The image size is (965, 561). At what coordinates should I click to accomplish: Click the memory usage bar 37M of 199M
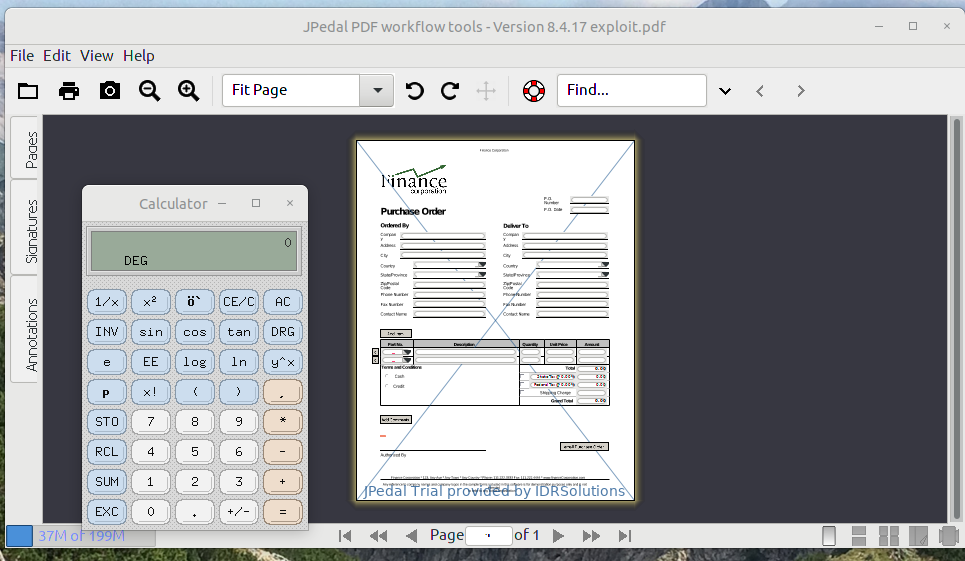click(81, 536)
